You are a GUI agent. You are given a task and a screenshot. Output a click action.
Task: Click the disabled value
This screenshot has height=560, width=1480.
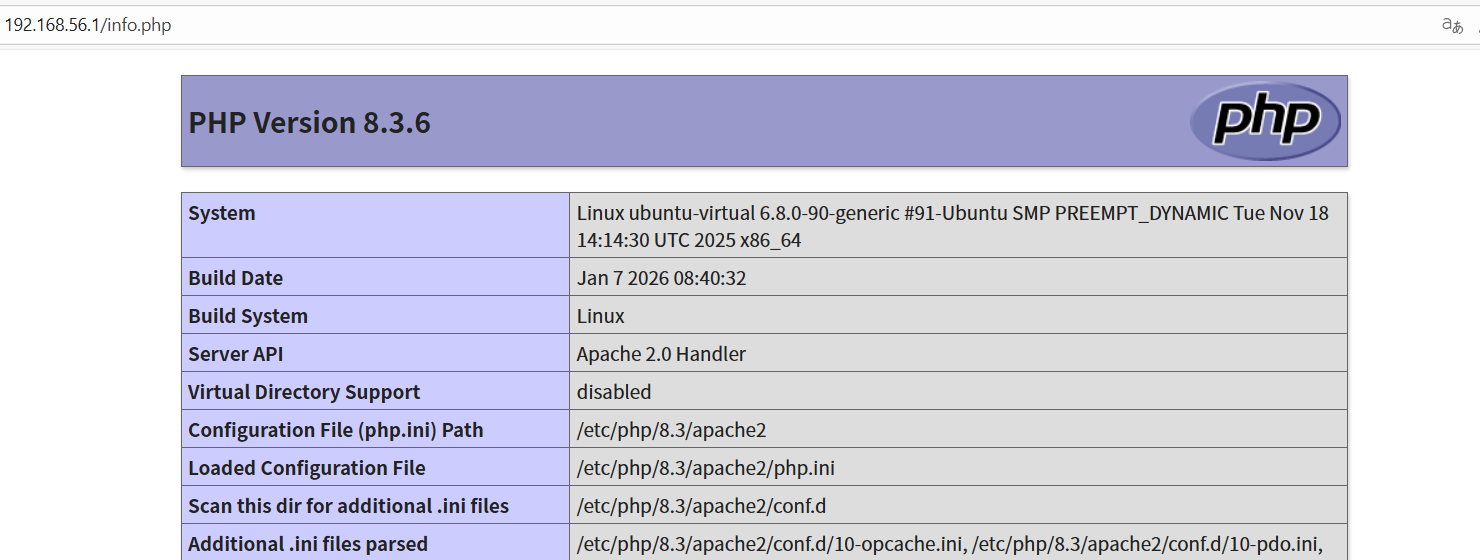point(614,392)
